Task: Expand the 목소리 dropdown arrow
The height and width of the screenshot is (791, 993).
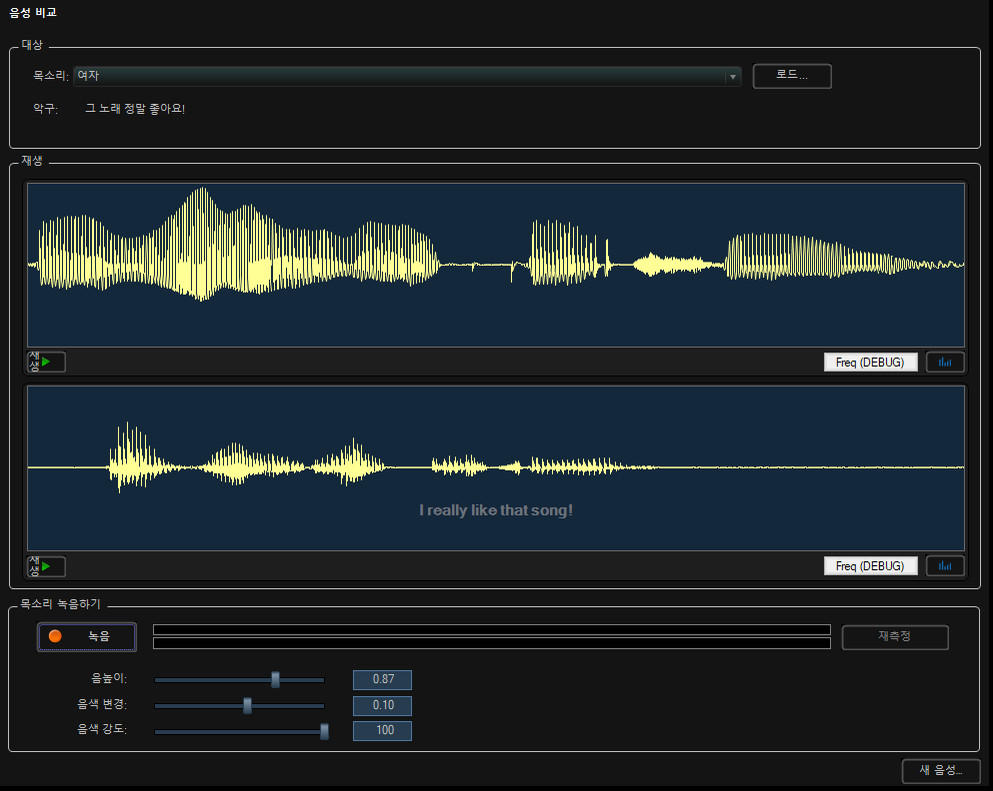Action: [x=733, y=76]
